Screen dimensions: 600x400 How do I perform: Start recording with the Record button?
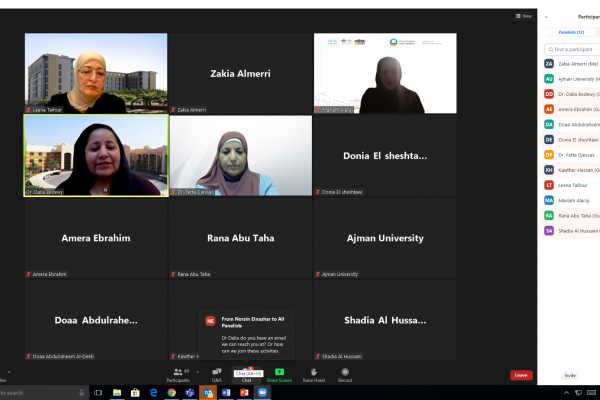click(x=345, y=374)
